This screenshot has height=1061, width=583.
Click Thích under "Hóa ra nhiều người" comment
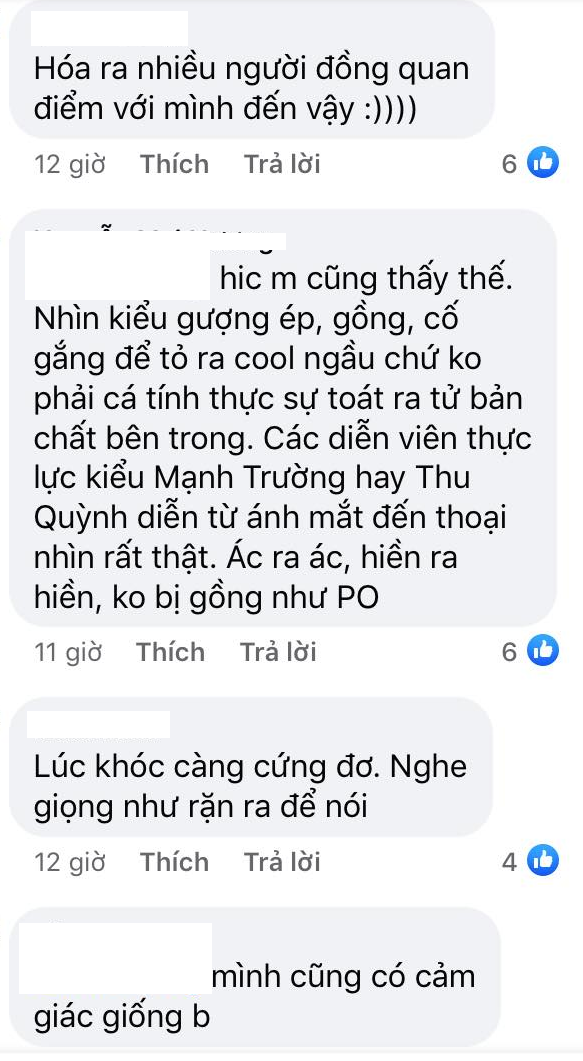click(174, 164)
